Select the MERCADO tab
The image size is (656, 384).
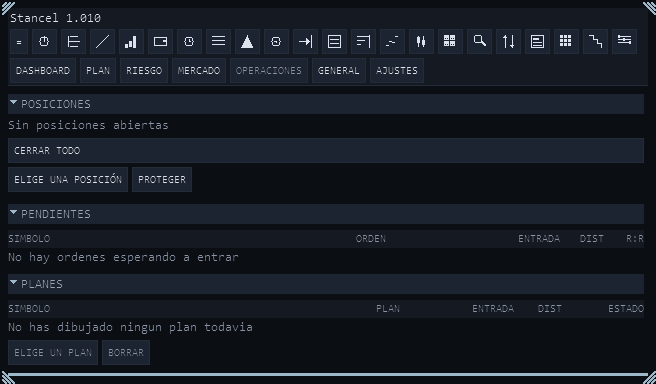[199, 71]
